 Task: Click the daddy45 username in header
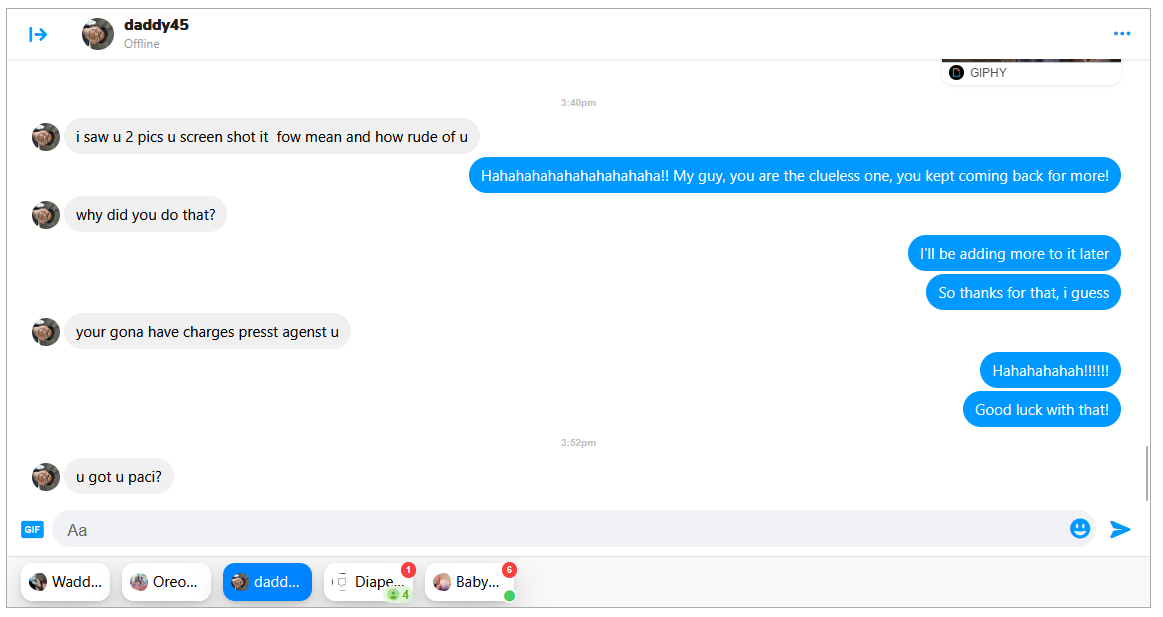[157, 25]
